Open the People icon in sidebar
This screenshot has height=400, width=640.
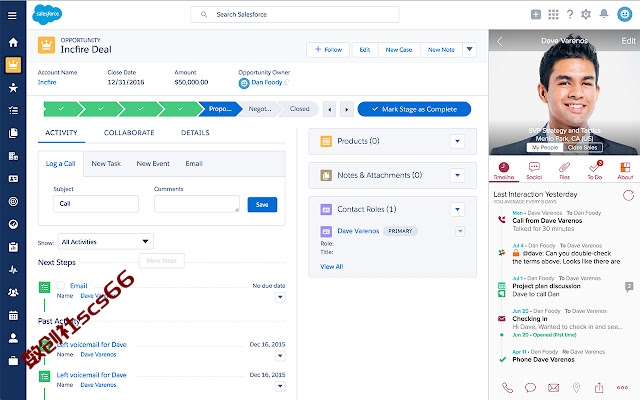[x=13, y=338]
